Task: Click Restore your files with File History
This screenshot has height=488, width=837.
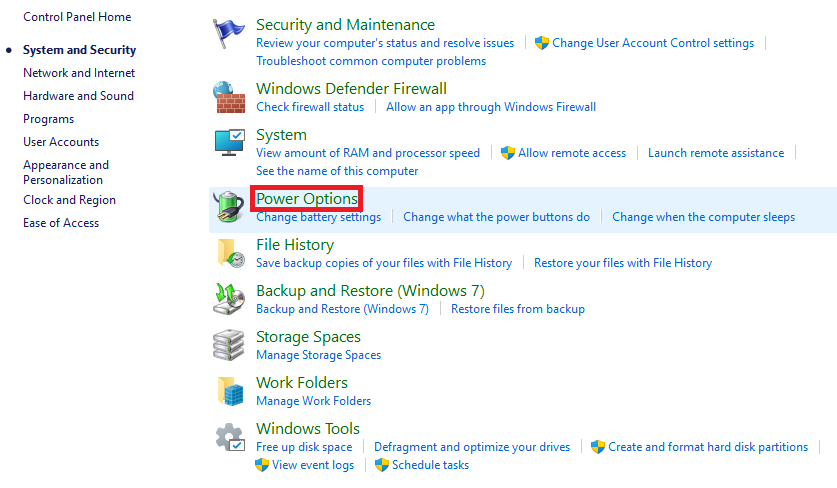Action: click(x=623, y=263)
